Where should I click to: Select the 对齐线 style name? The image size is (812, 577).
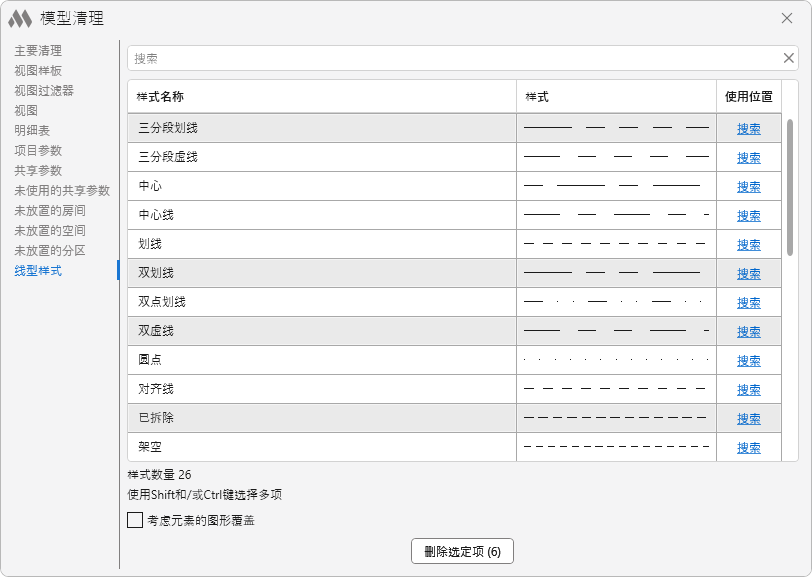[x=156, y=389]
